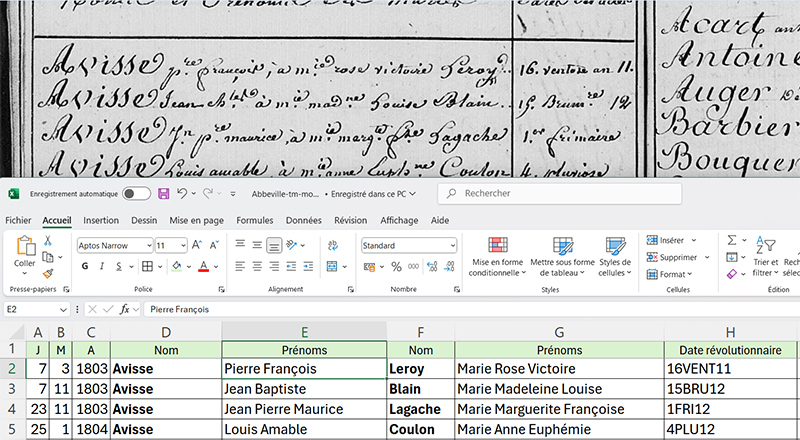Open the Standard number format dropdown

(x=453, y=246)
